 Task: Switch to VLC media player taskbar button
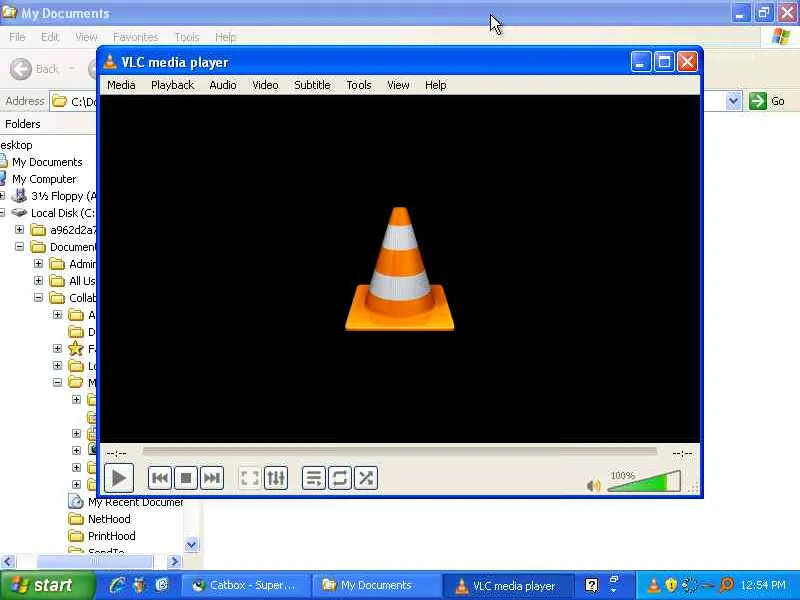coord(509,585)
